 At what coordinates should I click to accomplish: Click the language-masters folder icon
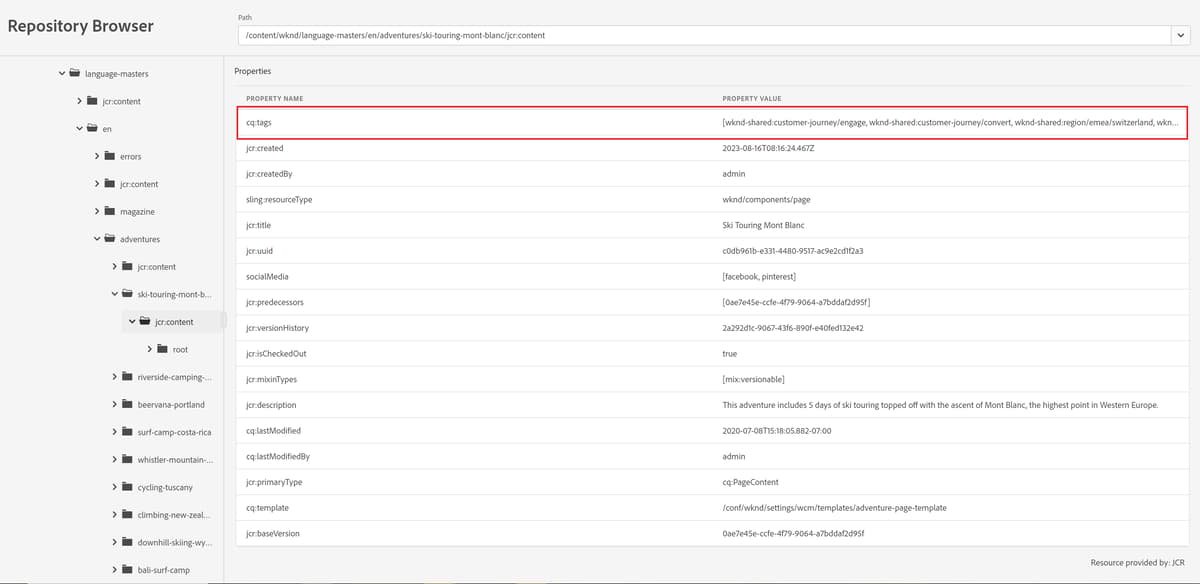(x=74, y=73)
